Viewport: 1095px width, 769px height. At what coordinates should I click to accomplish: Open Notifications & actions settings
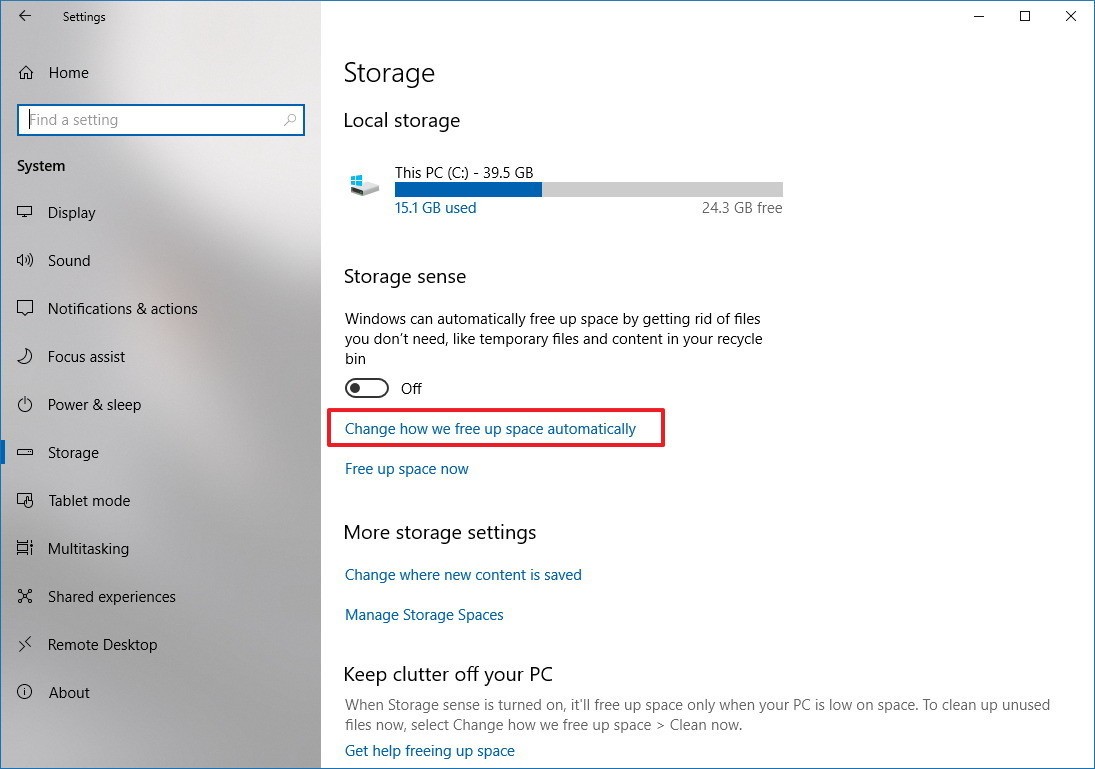pos(122,309)
